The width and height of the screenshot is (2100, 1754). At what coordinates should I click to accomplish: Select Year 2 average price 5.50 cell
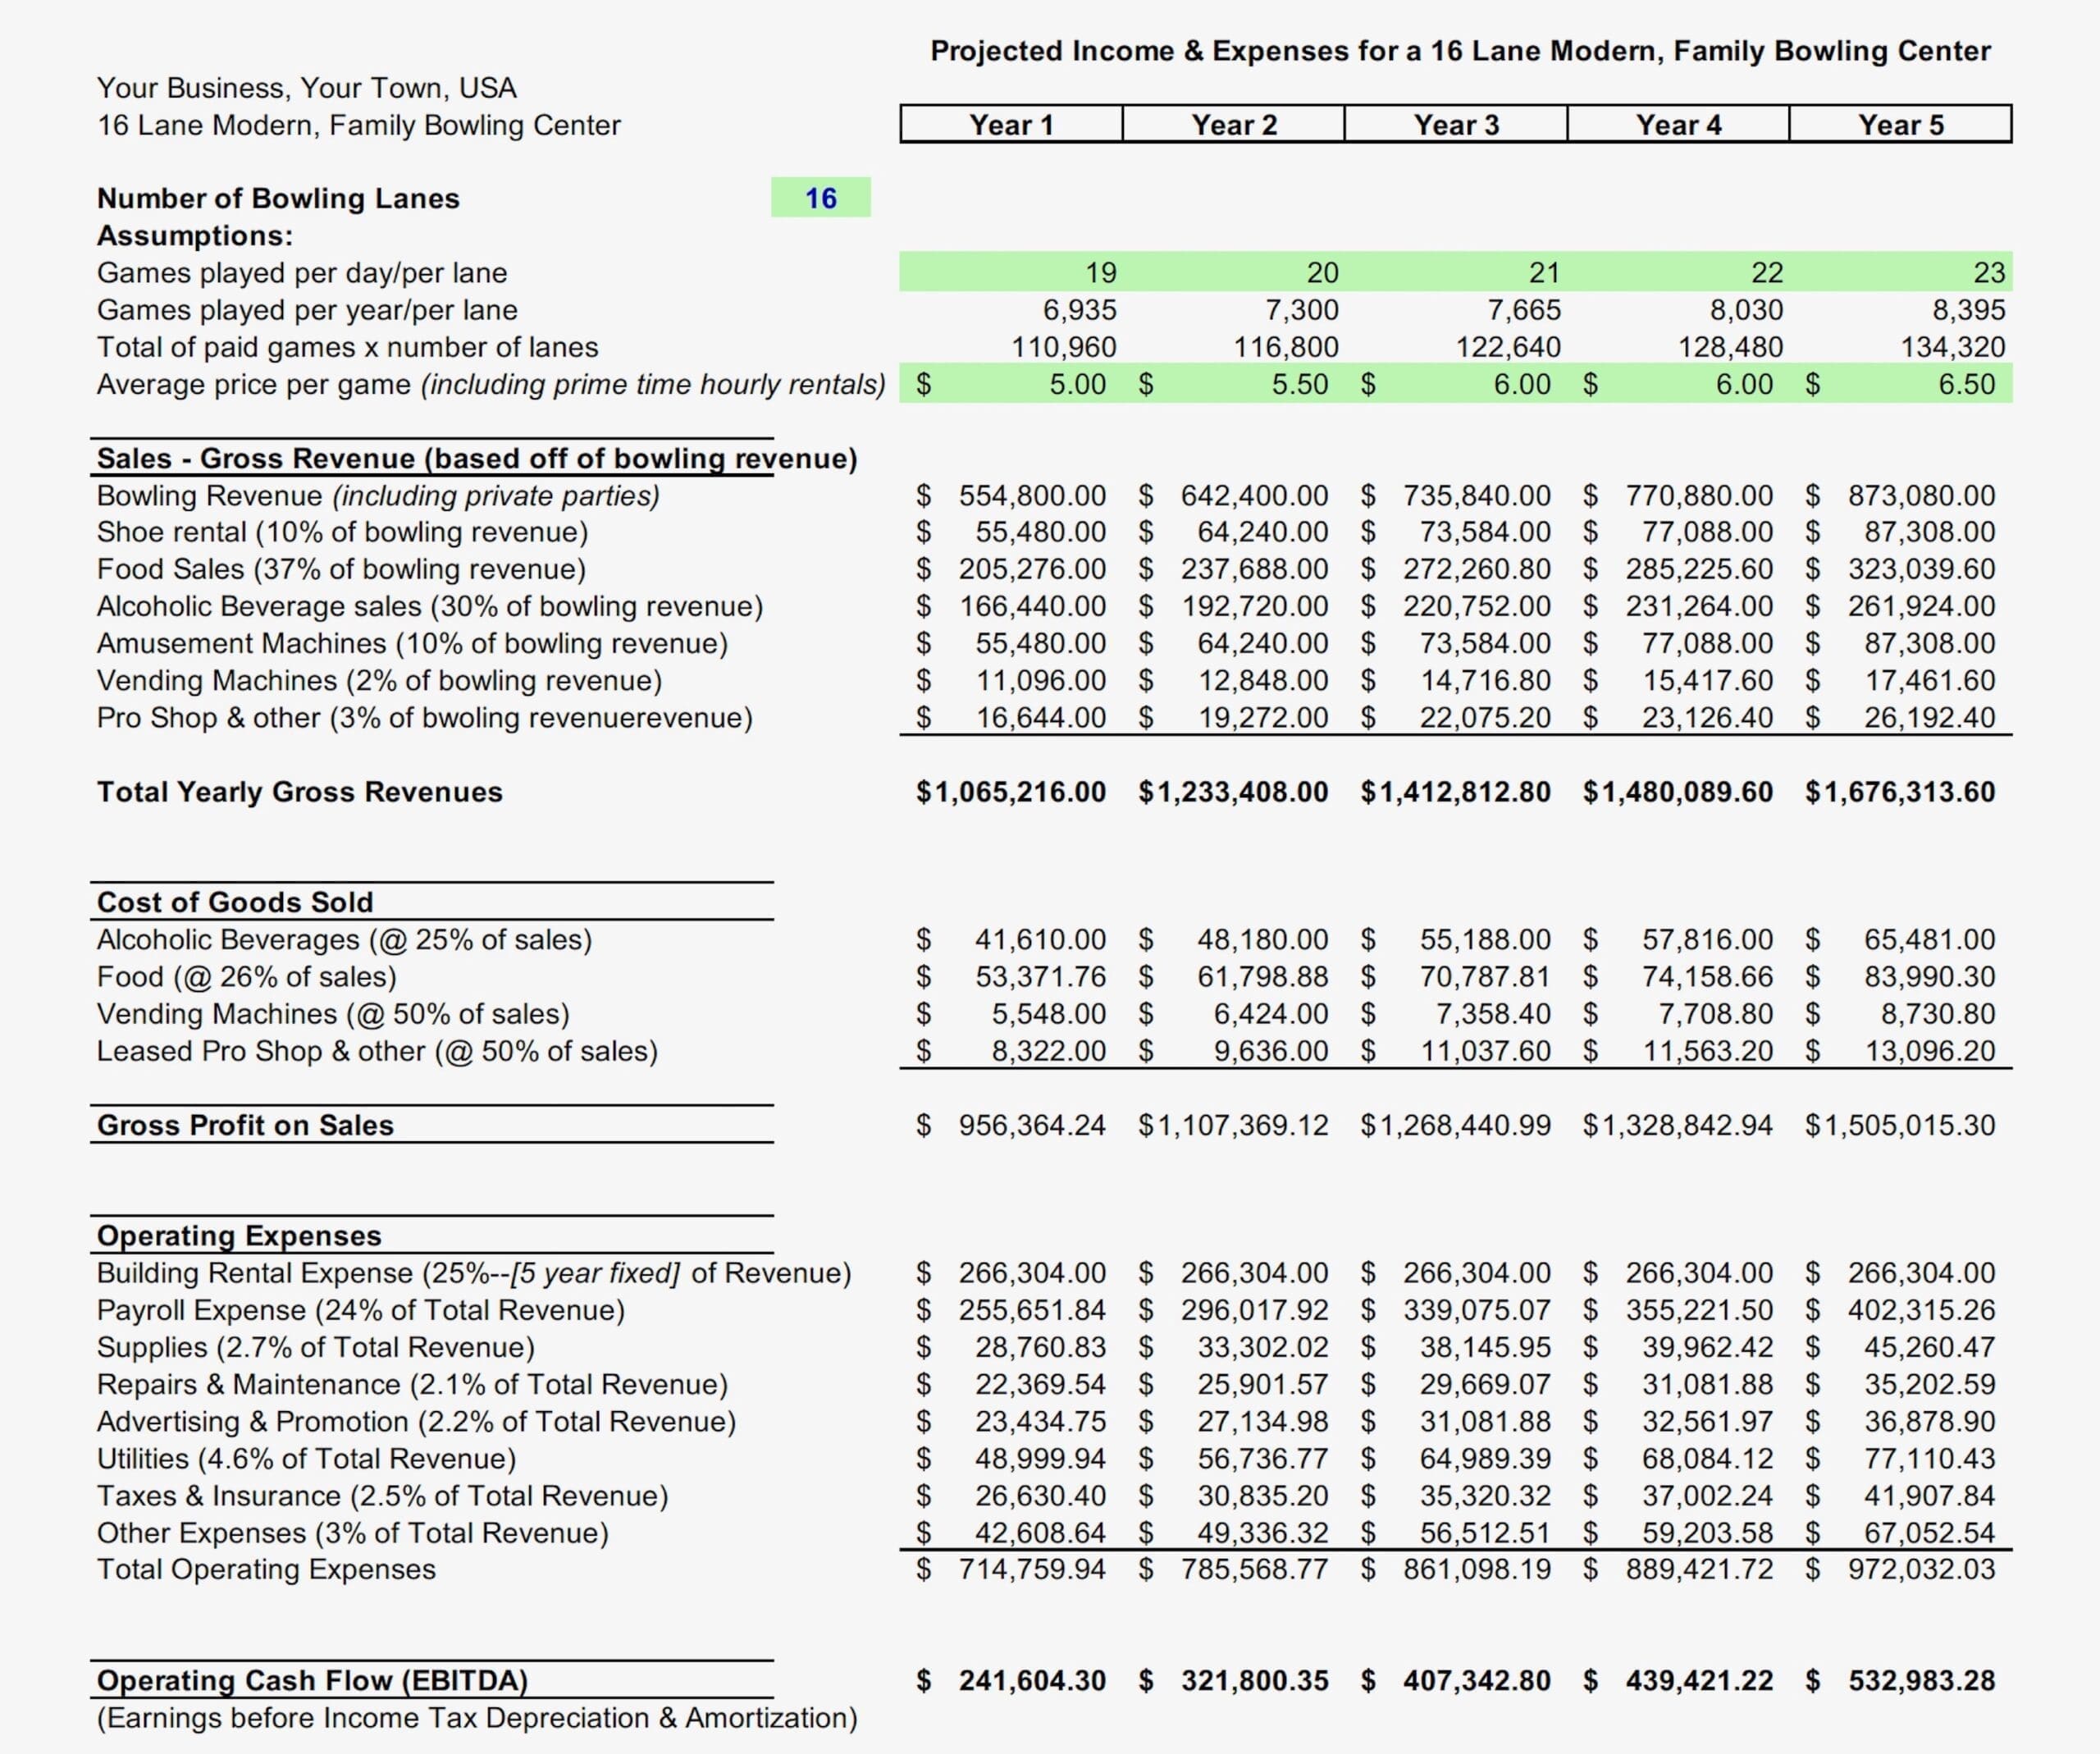click(1233, 384)
